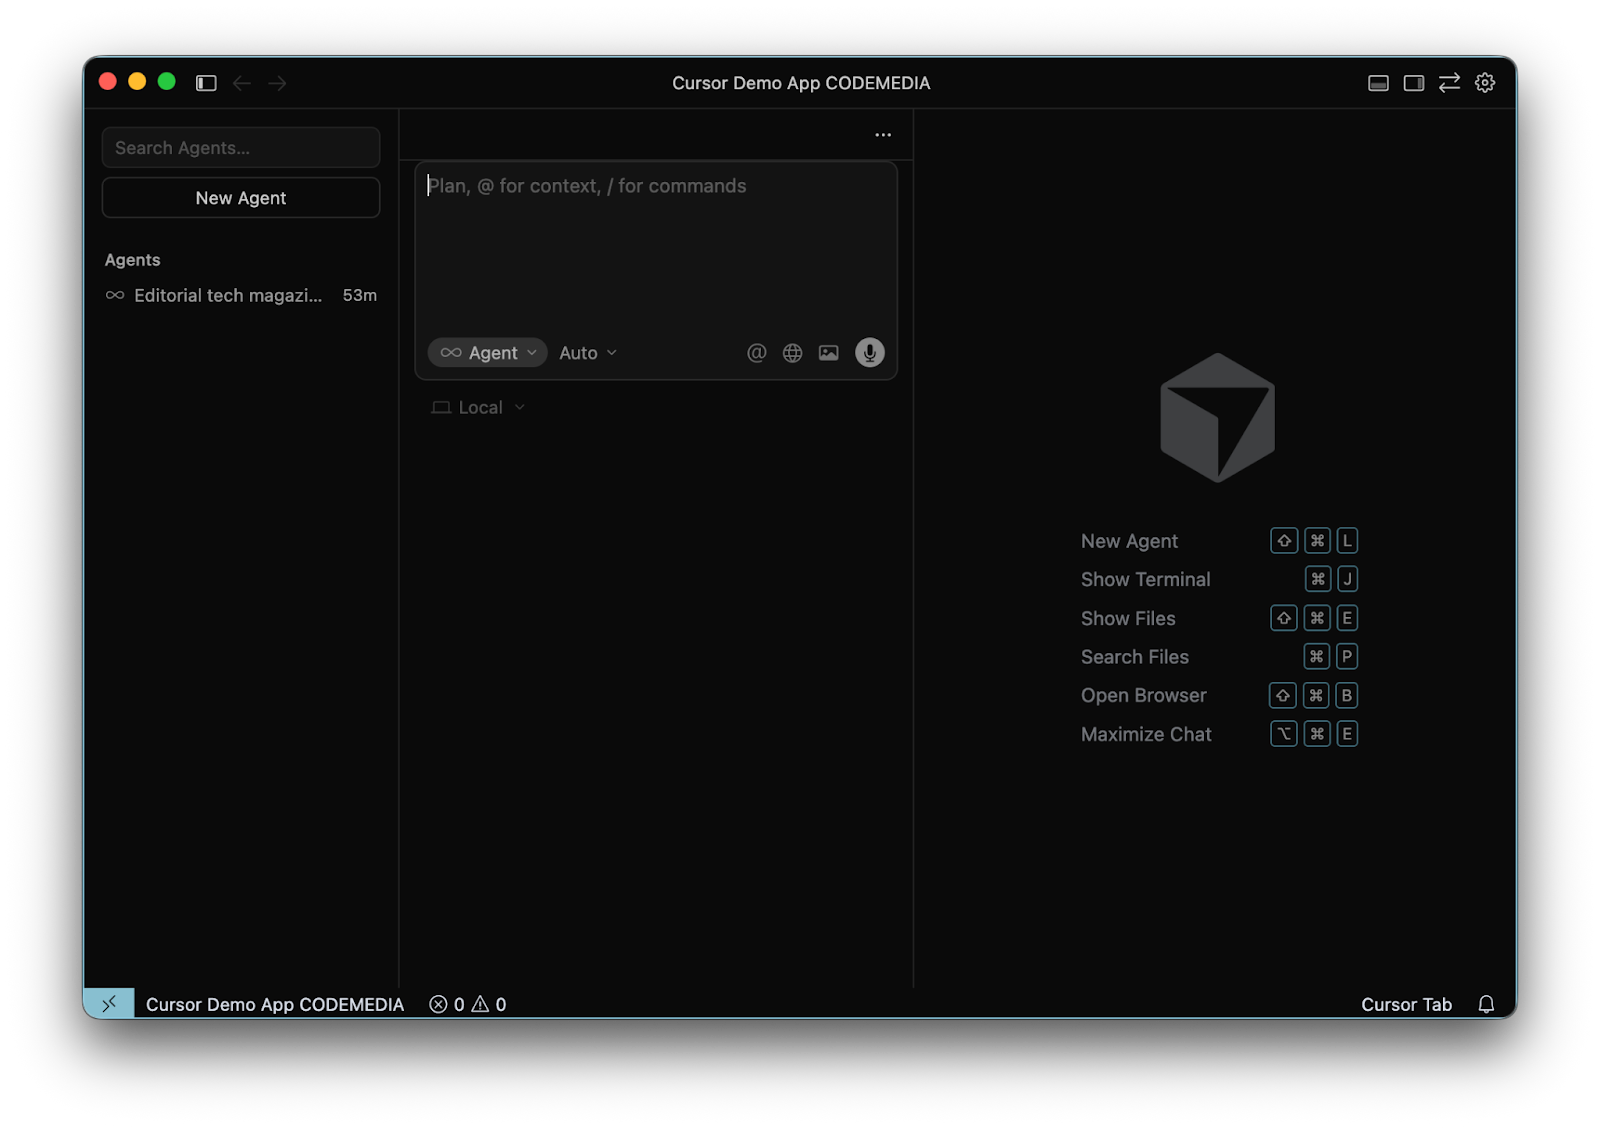Click the globe web search icon
The height and width of the screenshot is (1128, 1600).
tap(792, 353)
